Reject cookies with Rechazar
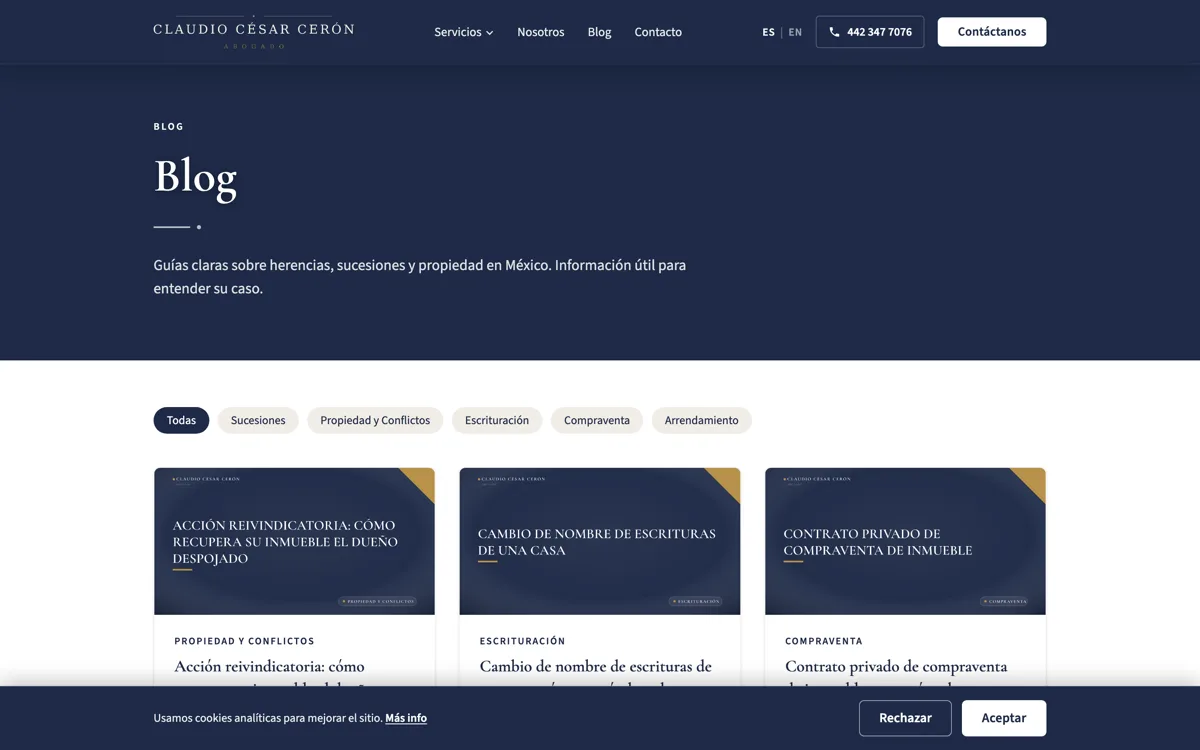 coord(905,718)
